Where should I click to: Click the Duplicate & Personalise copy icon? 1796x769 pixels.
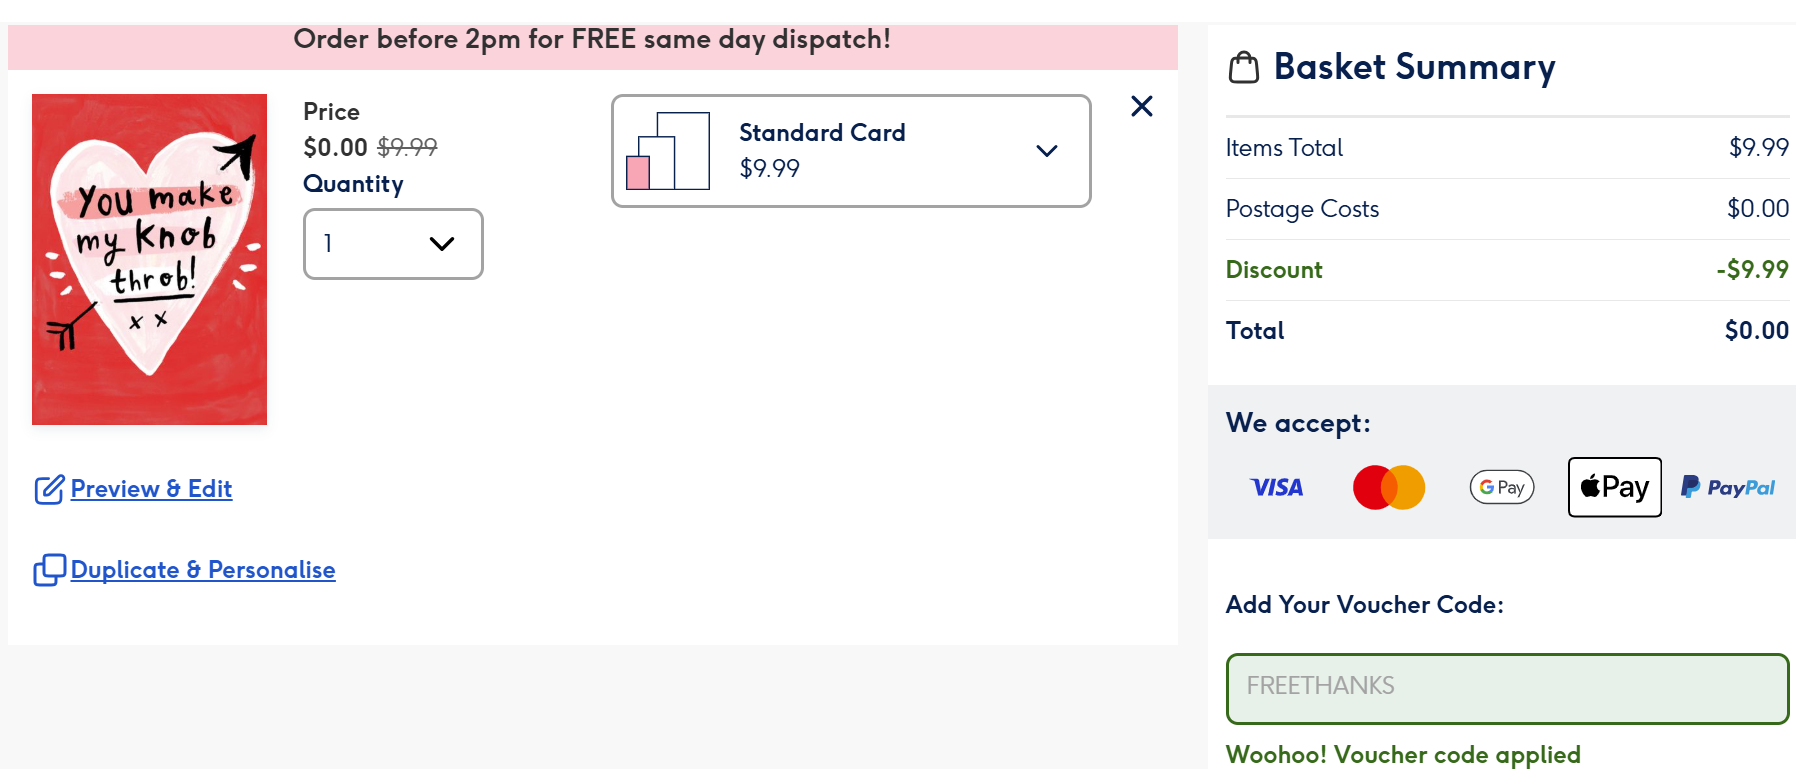click(49, 570)
